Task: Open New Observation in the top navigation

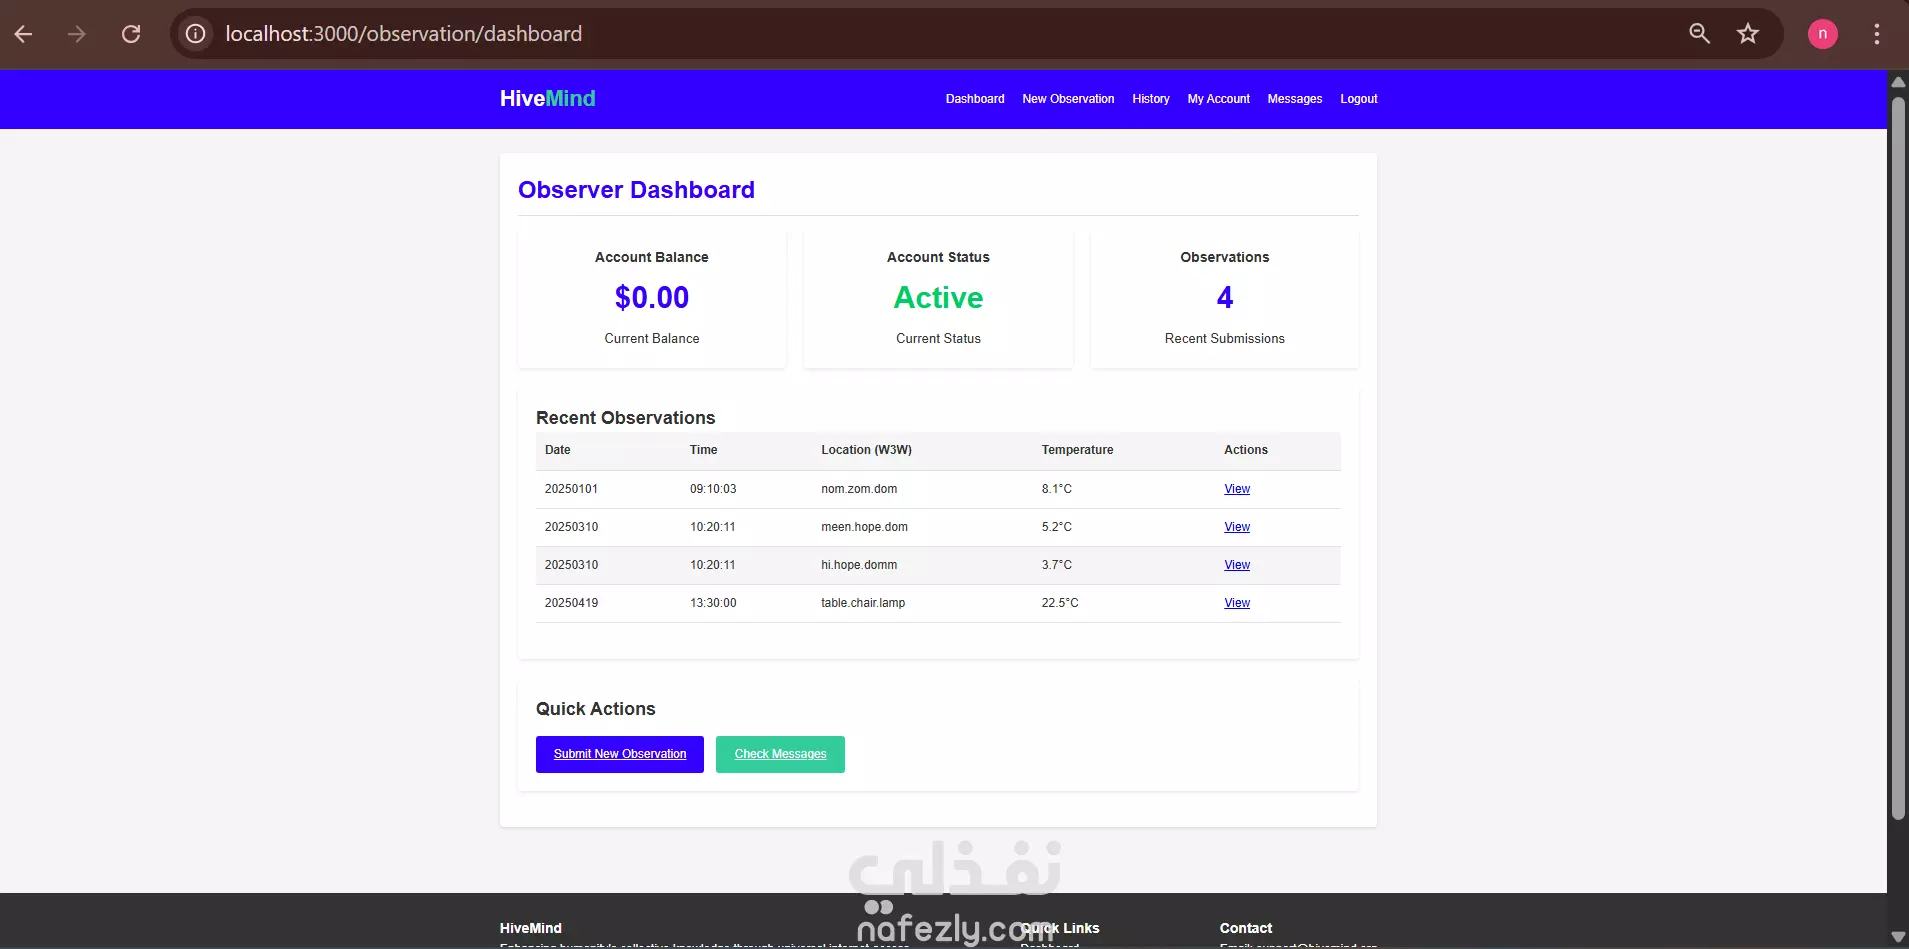Action: 1068,99
